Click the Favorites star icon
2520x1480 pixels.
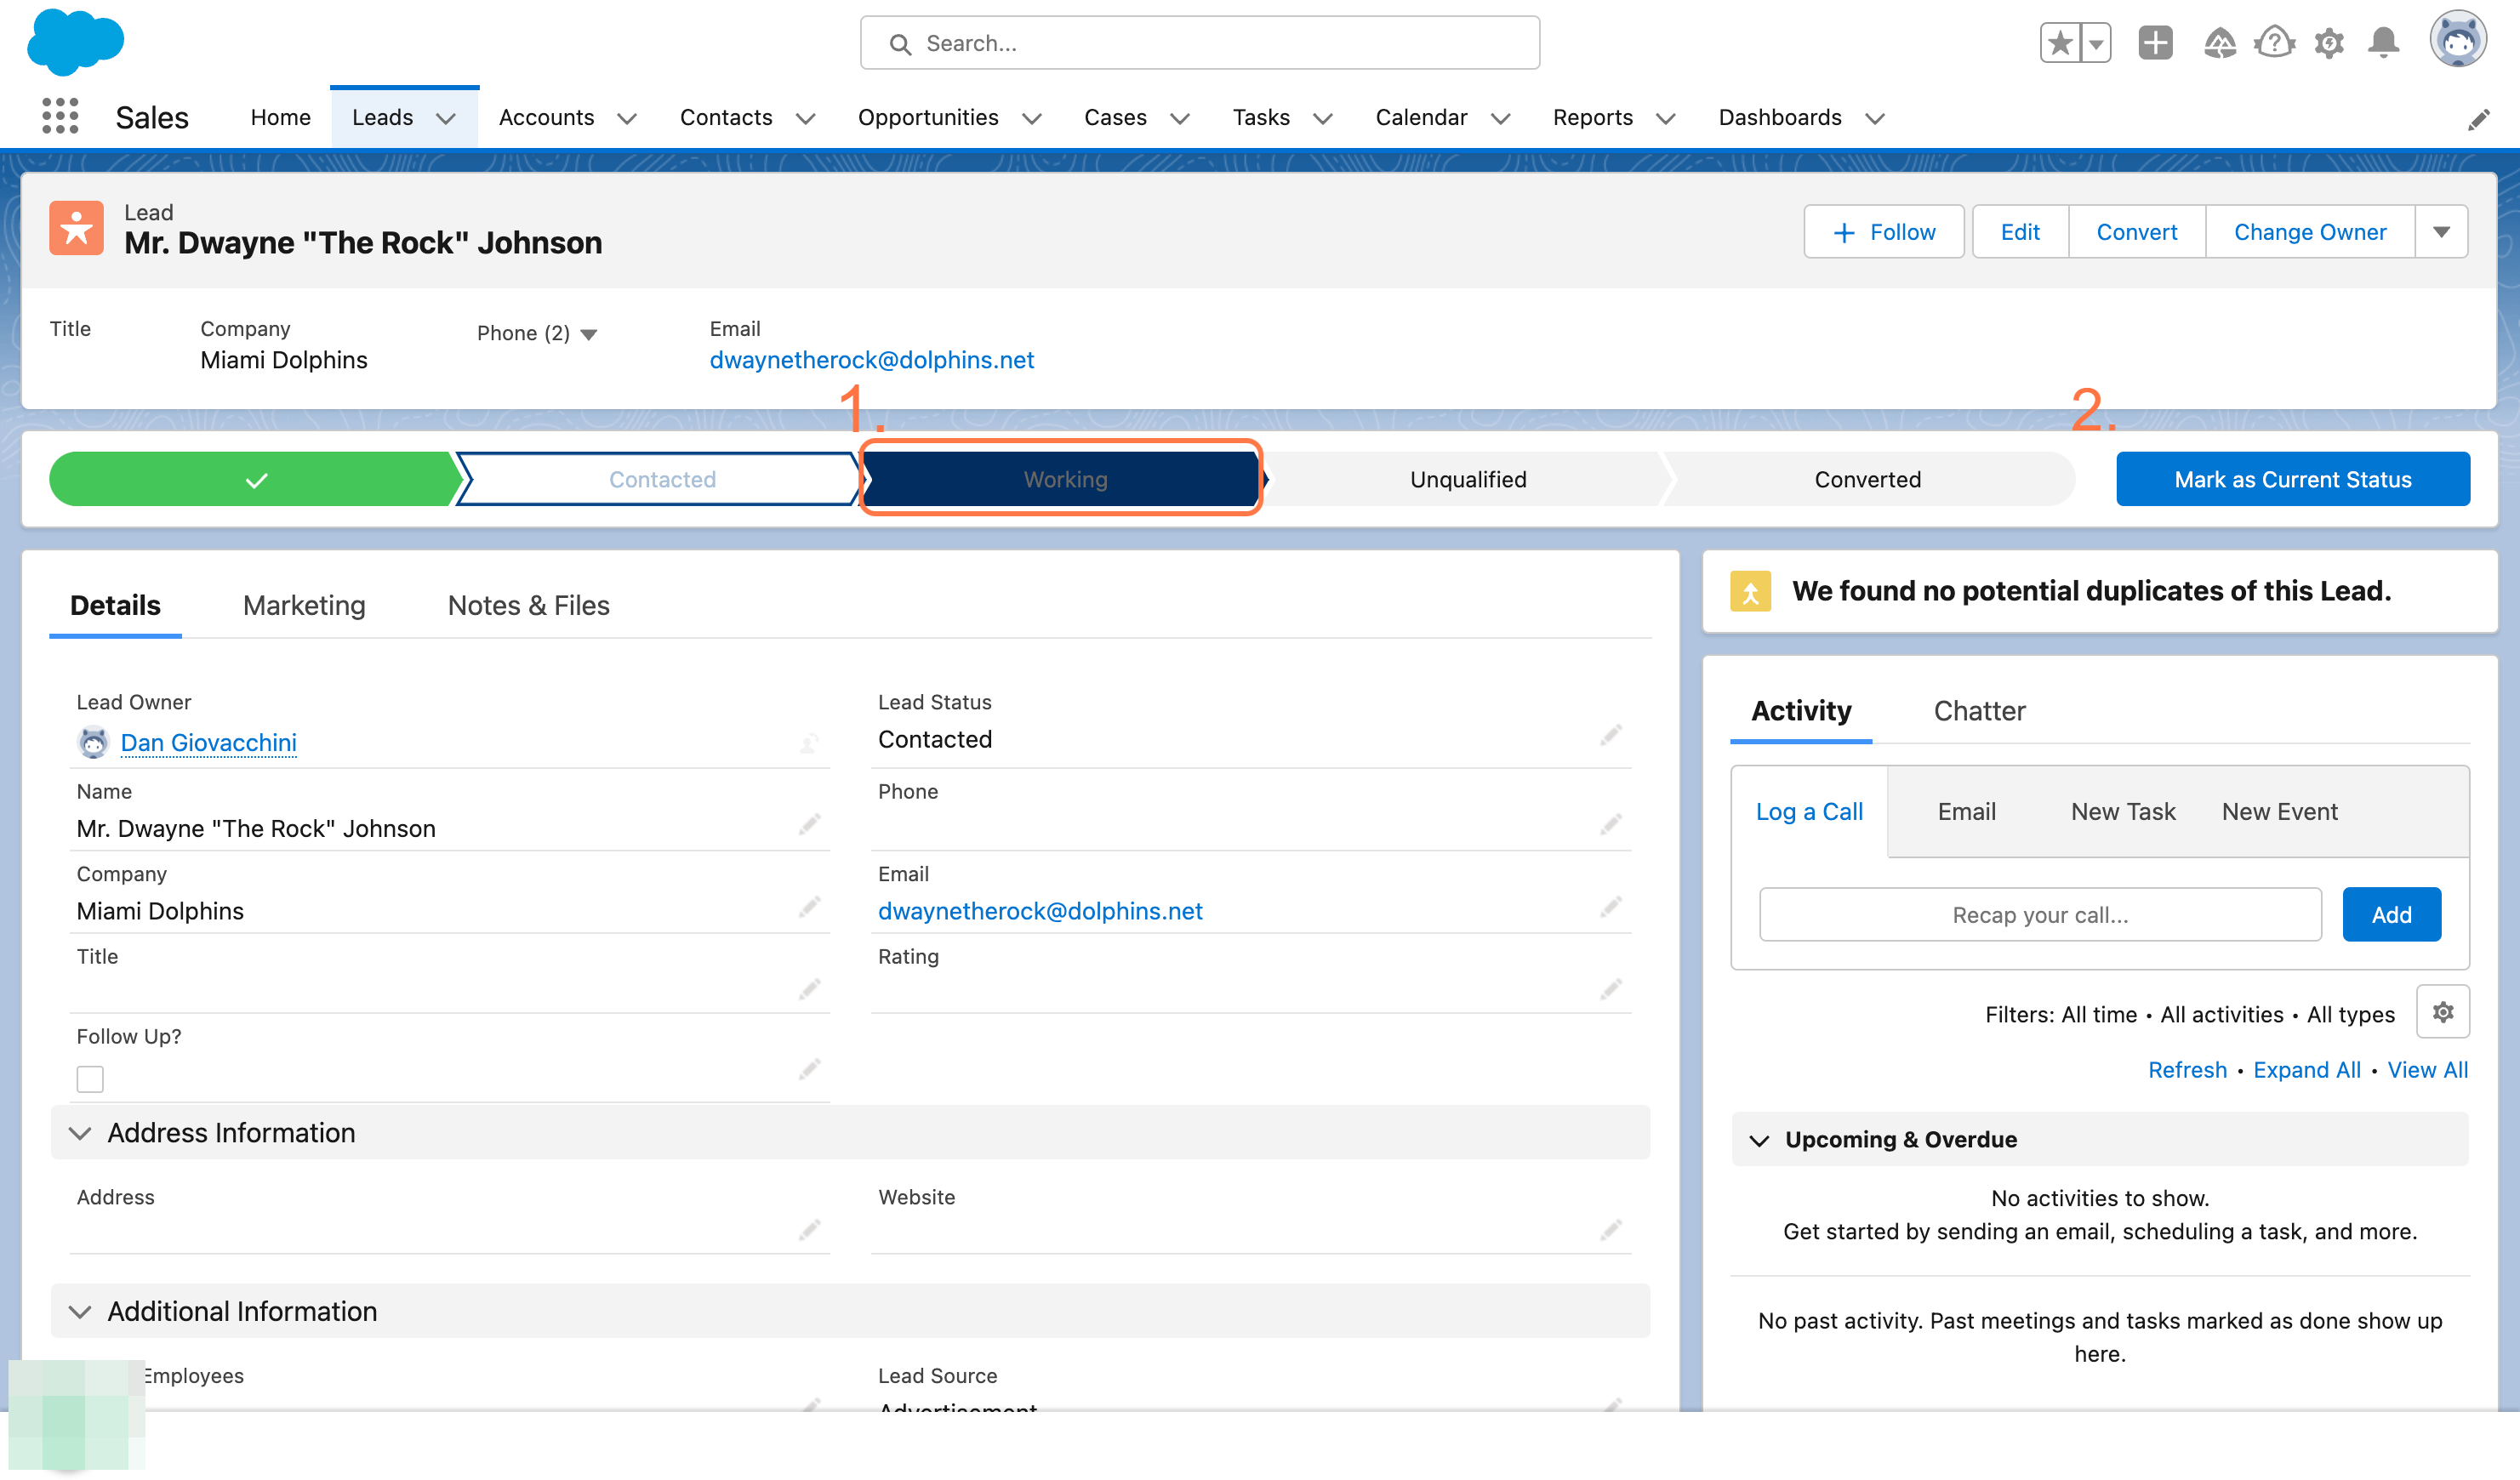[2060, 43]
